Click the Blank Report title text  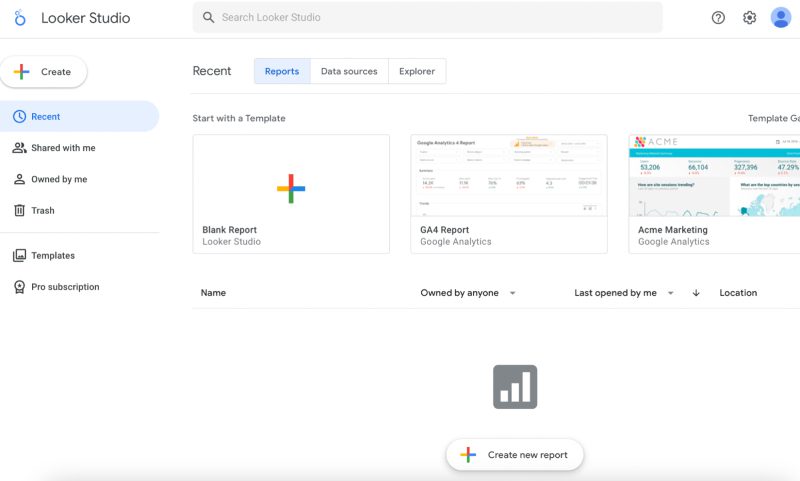tap(230, 230)
